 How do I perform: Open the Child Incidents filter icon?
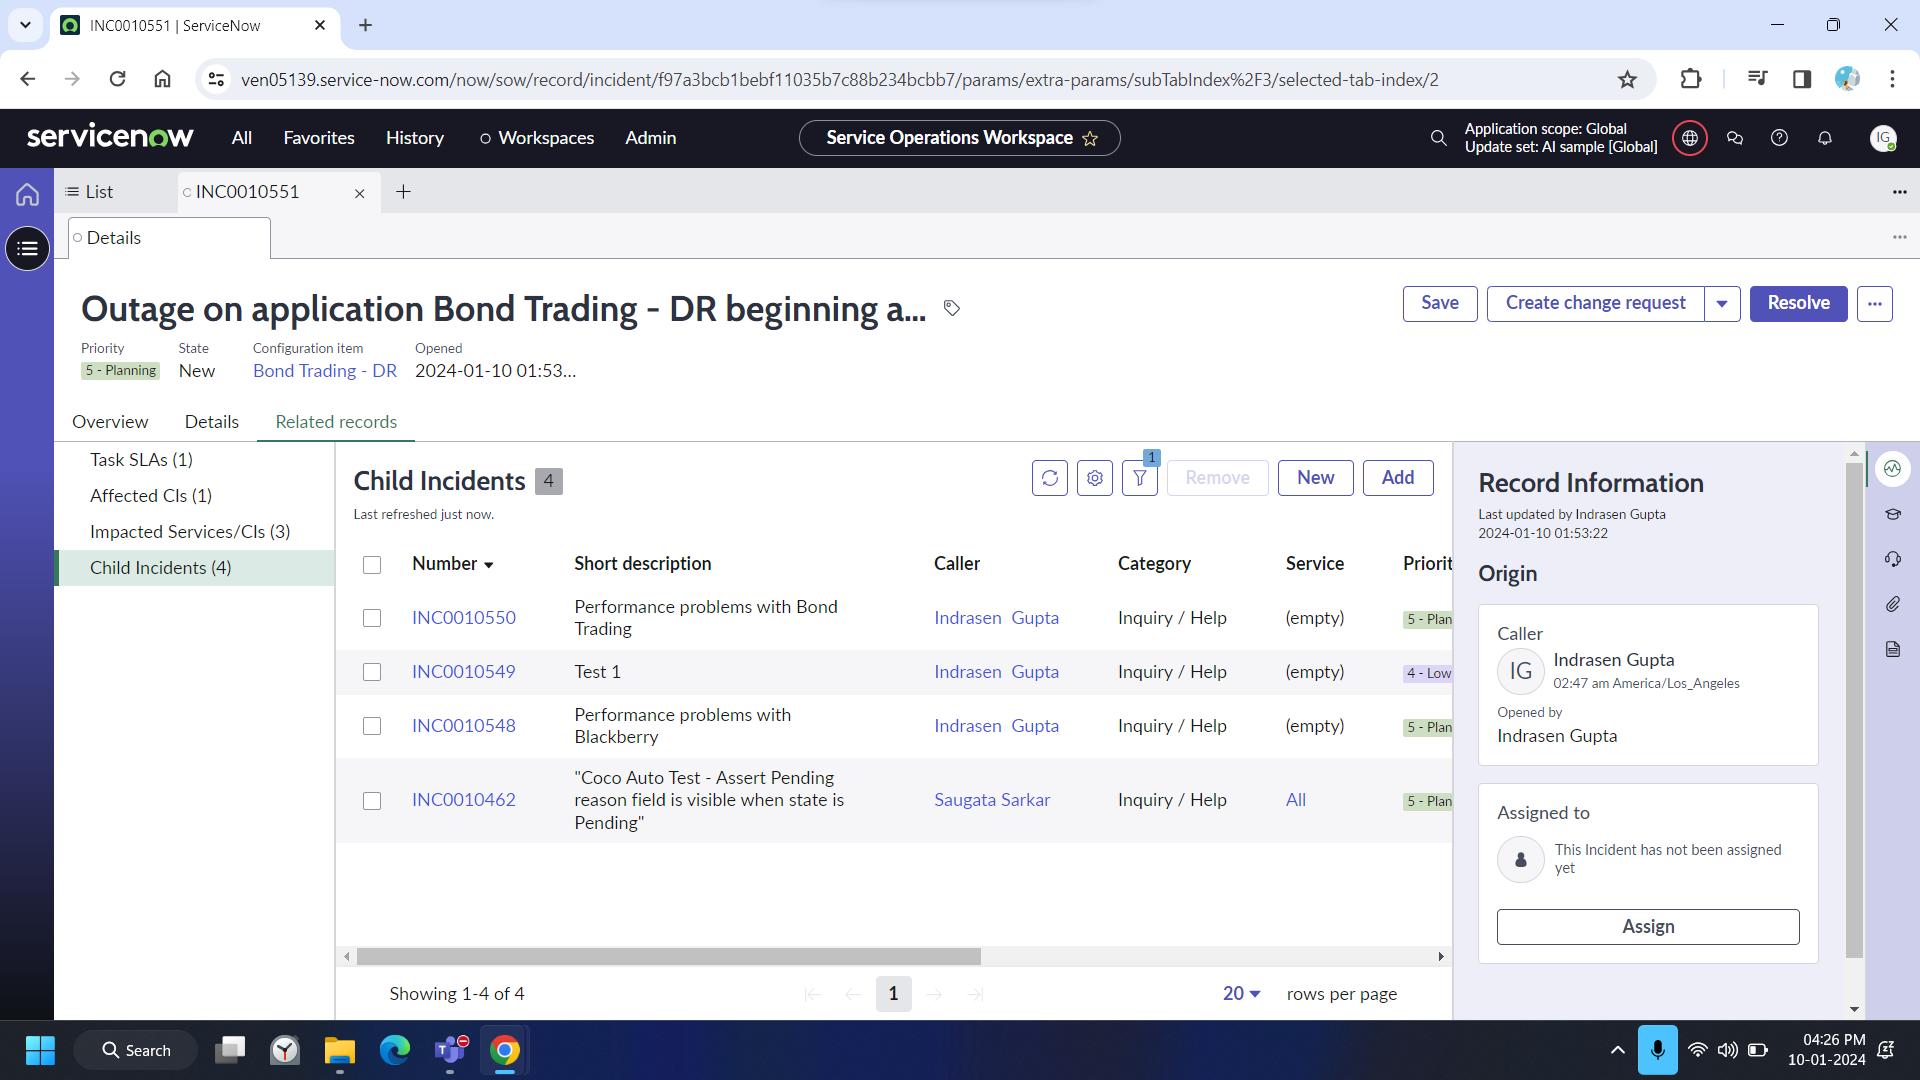coord(1140,478)
